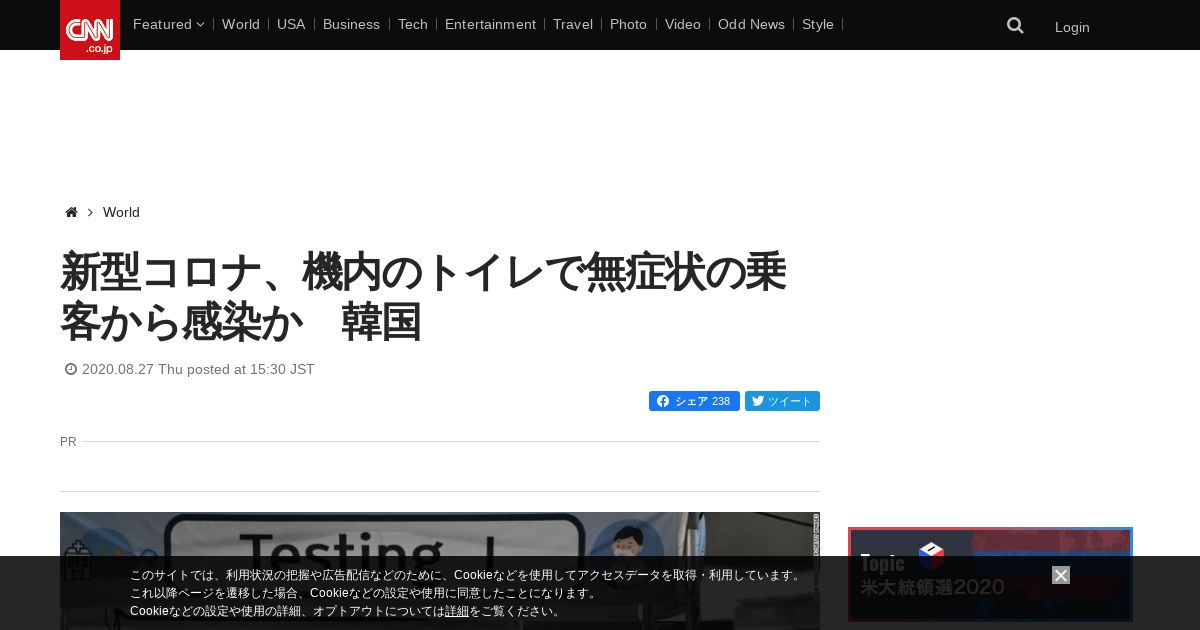Open the World section in navigation bar
1200x630 pixels.
point(241,24)
